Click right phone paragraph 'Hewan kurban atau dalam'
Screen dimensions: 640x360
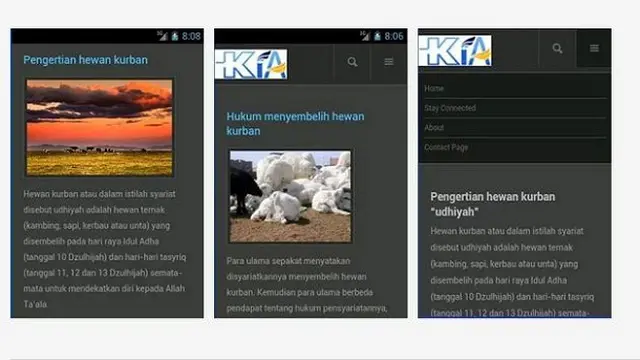(512, 272)
